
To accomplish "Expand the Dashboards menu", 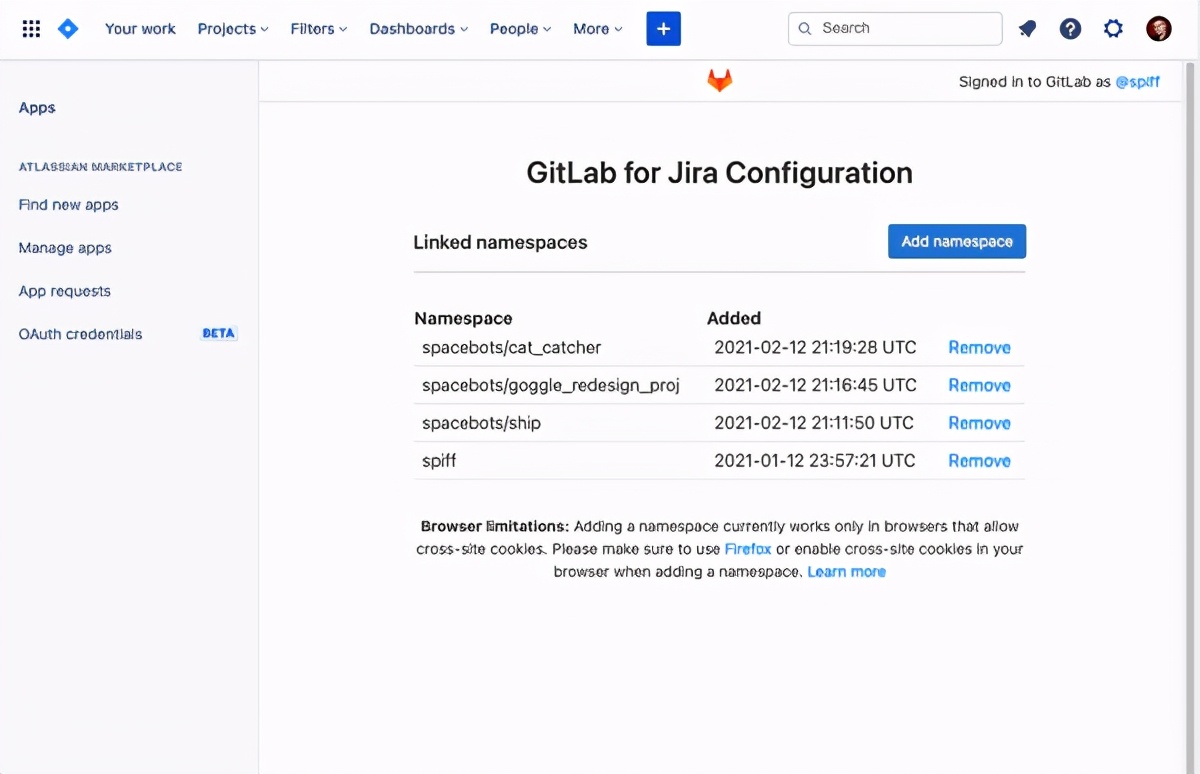I will pos(418,29).
